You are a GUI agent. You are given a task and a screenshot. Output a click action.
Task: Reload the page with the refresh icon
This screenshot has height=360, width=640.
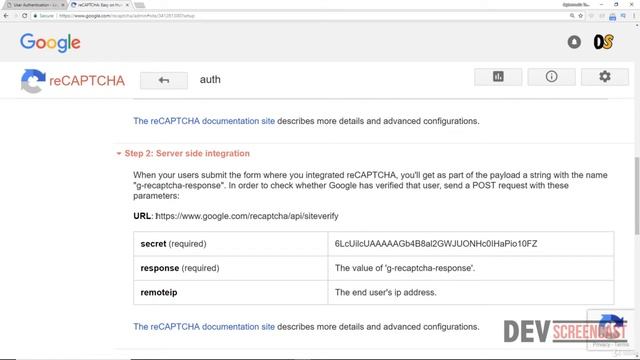click(24, 16)
